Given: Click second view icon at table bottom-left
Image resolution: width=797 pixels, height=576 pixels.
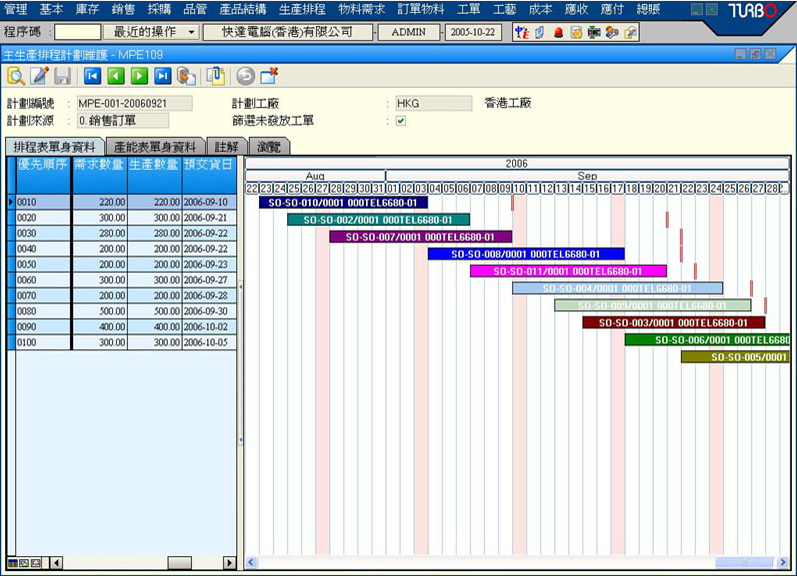Looking at the screenshot, I should point(24,563).
